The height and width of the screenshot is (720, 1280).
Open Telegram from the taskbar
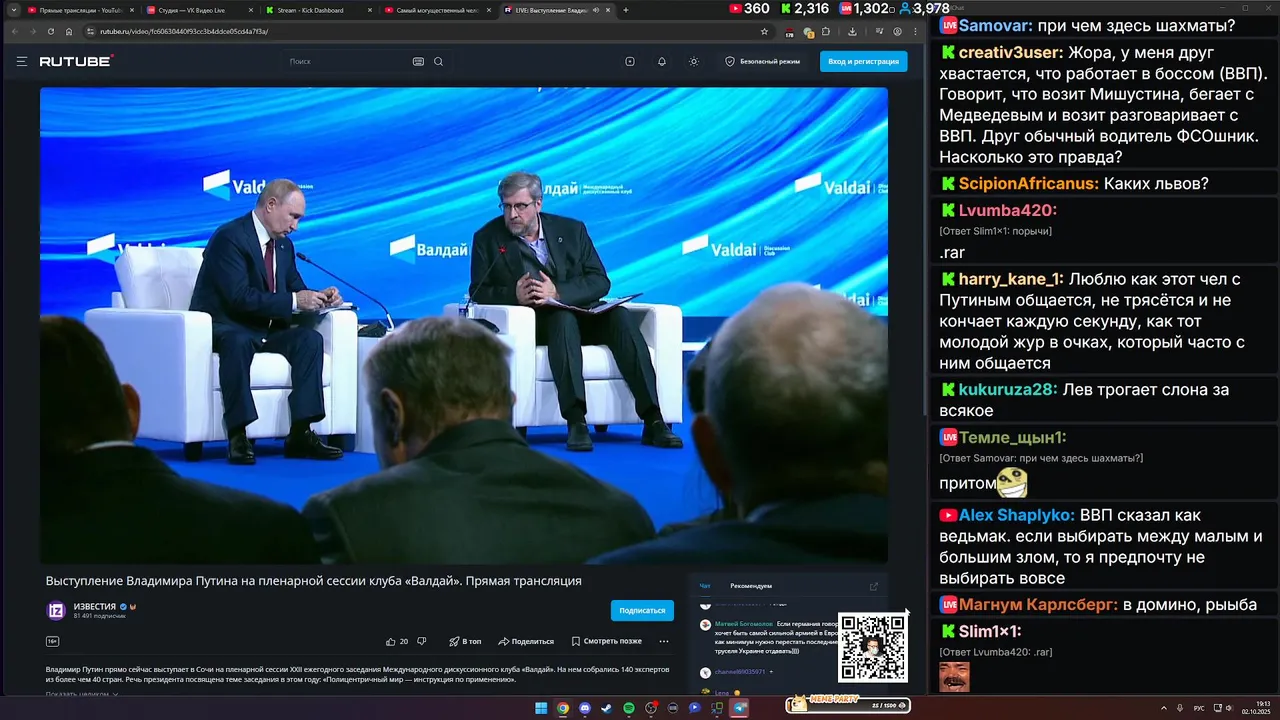tap(740, 708)
